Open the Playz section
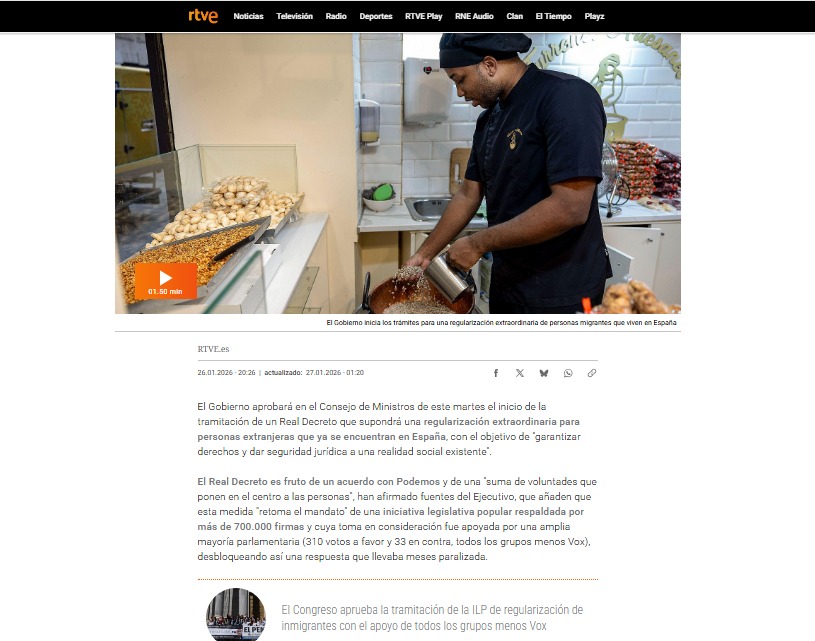This screenshot has height=641, width=815. 594,16
